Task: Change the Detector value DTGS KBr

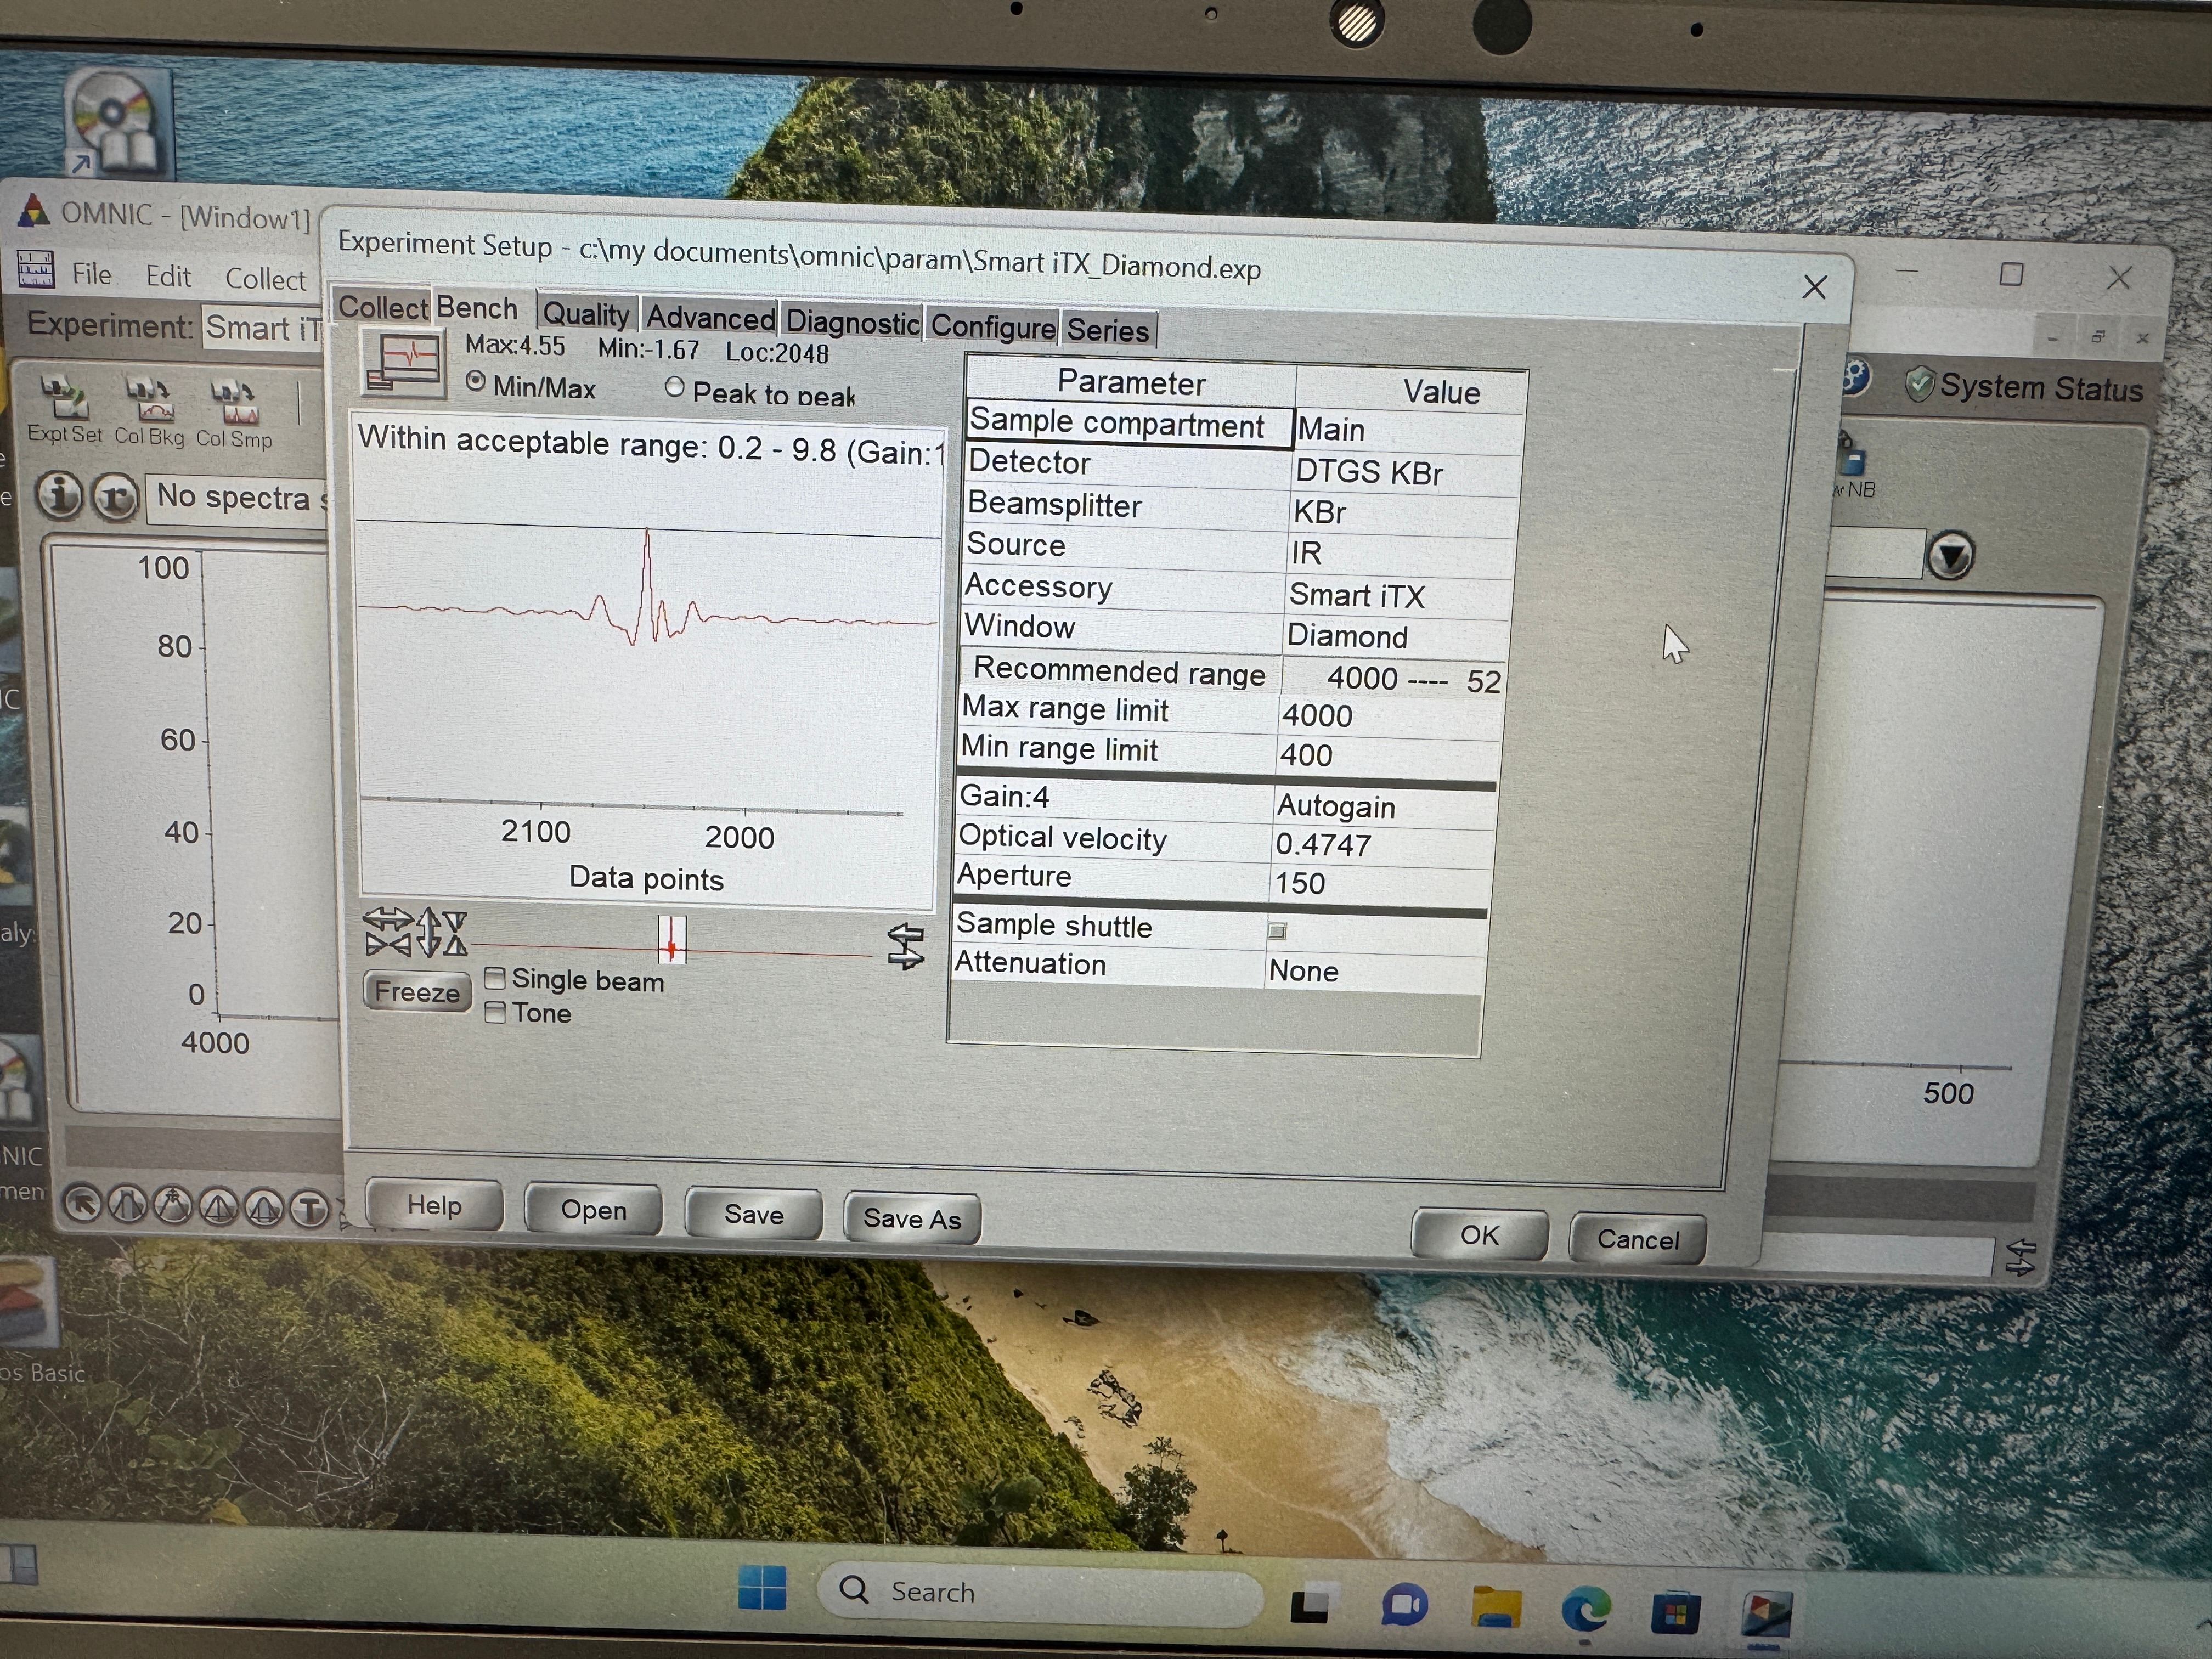Action: point(1408,472)
